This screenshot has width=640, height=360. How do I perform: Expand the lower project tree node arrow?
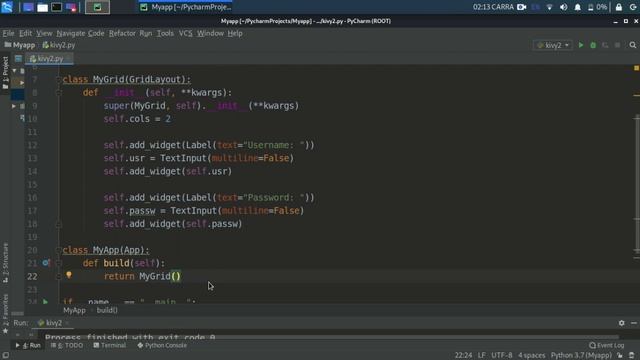(x=13, y=106)
